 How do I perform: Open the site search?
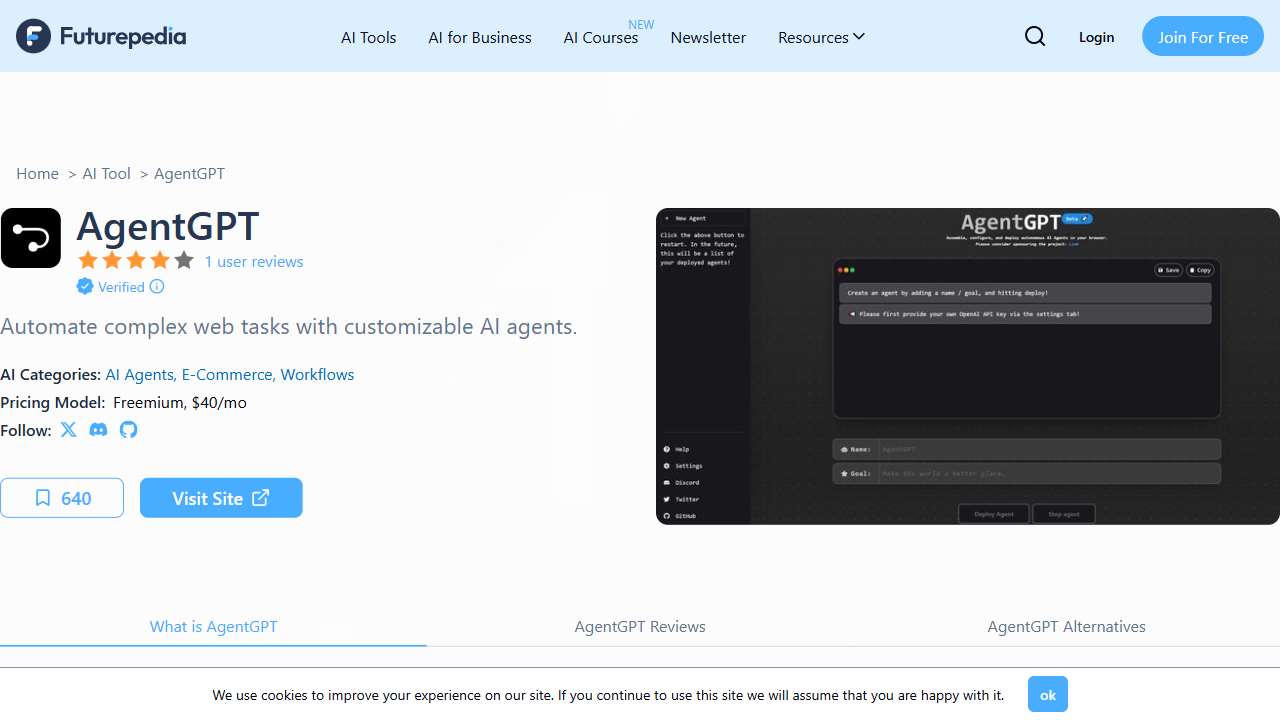click(1035, 36)
